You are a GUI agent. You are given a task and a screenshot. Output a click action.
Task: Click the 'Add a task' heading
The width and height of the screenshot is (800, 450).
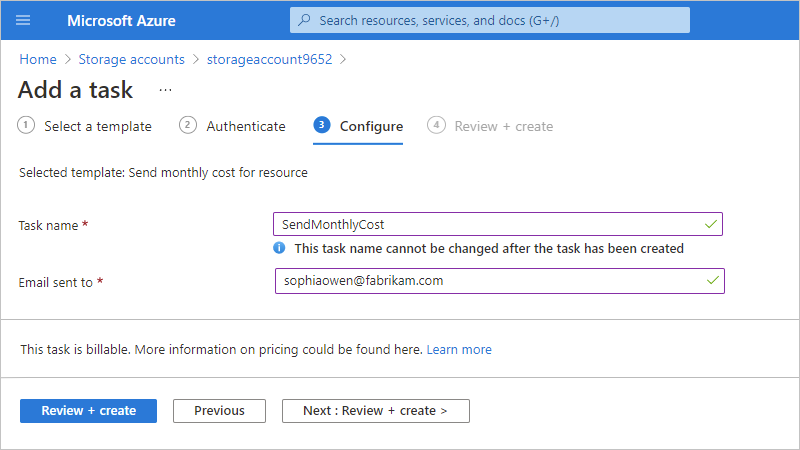(76, 90)
